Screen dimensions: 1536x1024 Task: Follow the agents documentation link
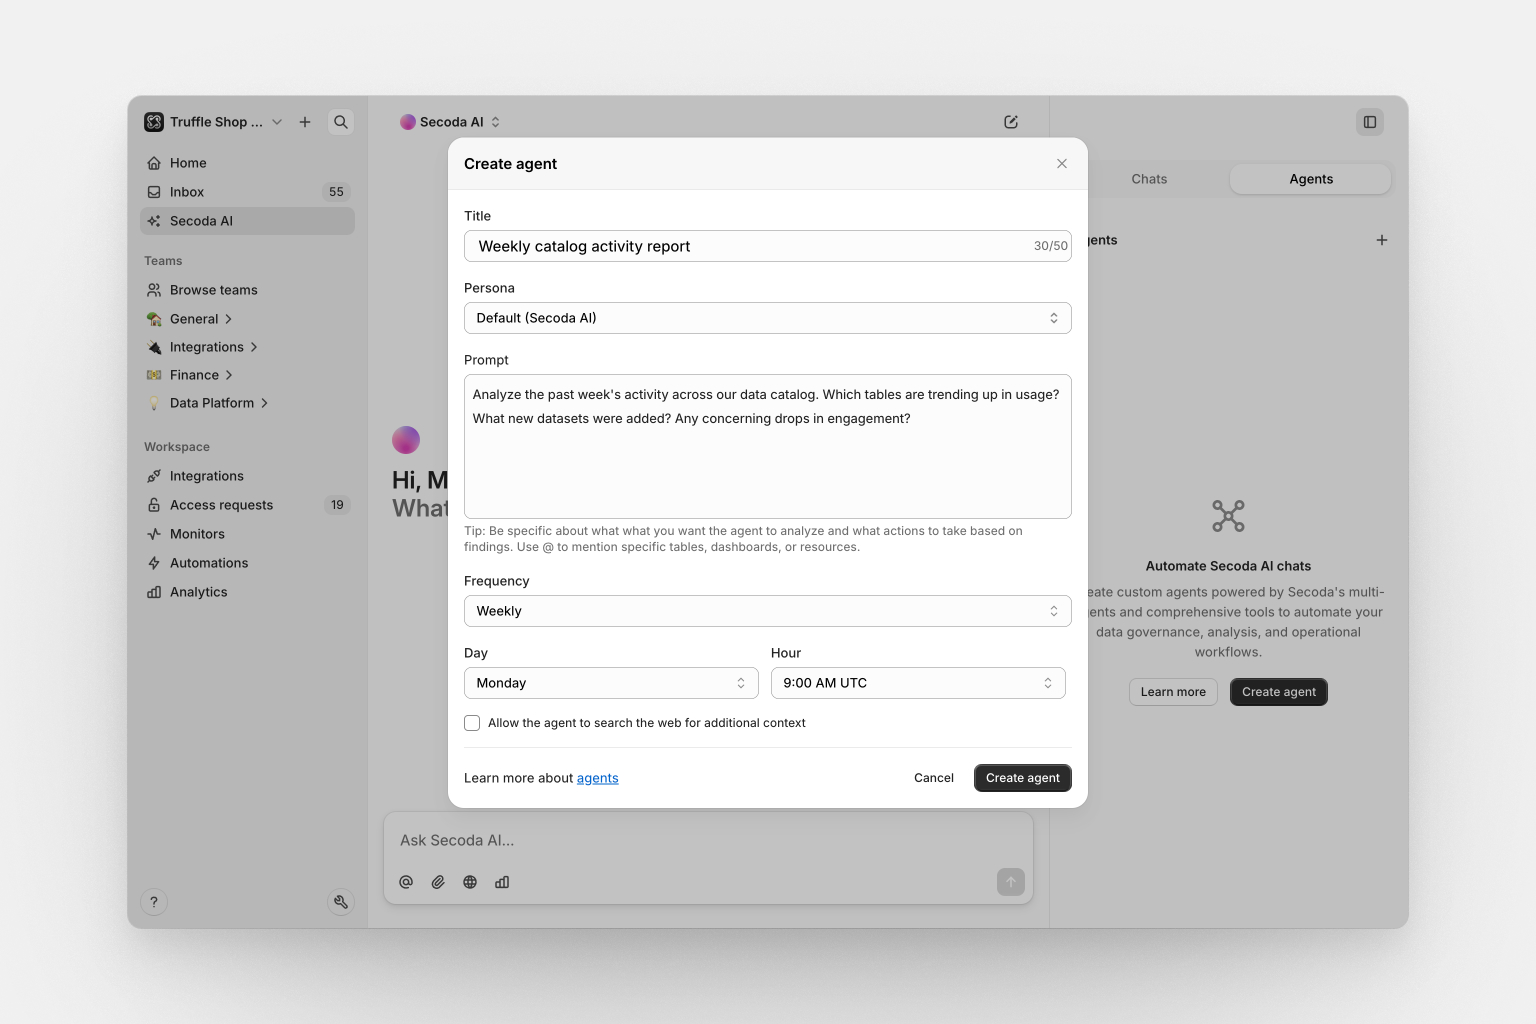click(597, 778)
